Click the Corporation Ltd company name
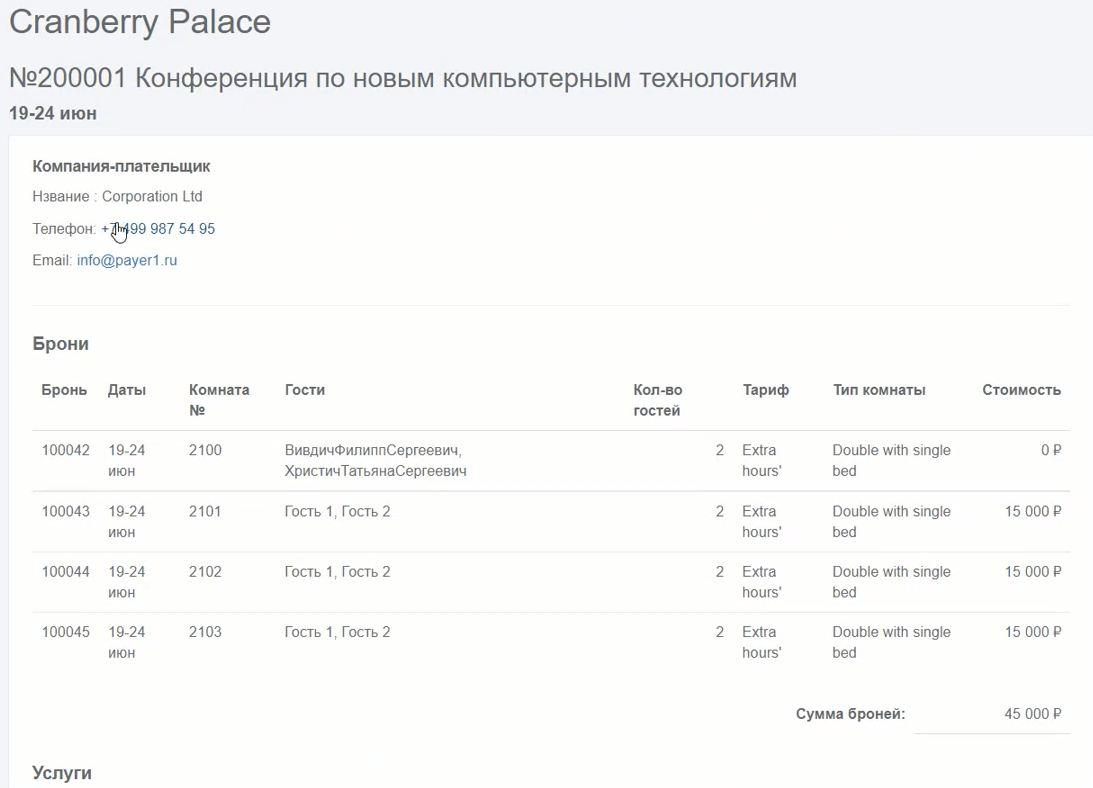Screen dimensions: 1093x788 [x=152, y=197]
